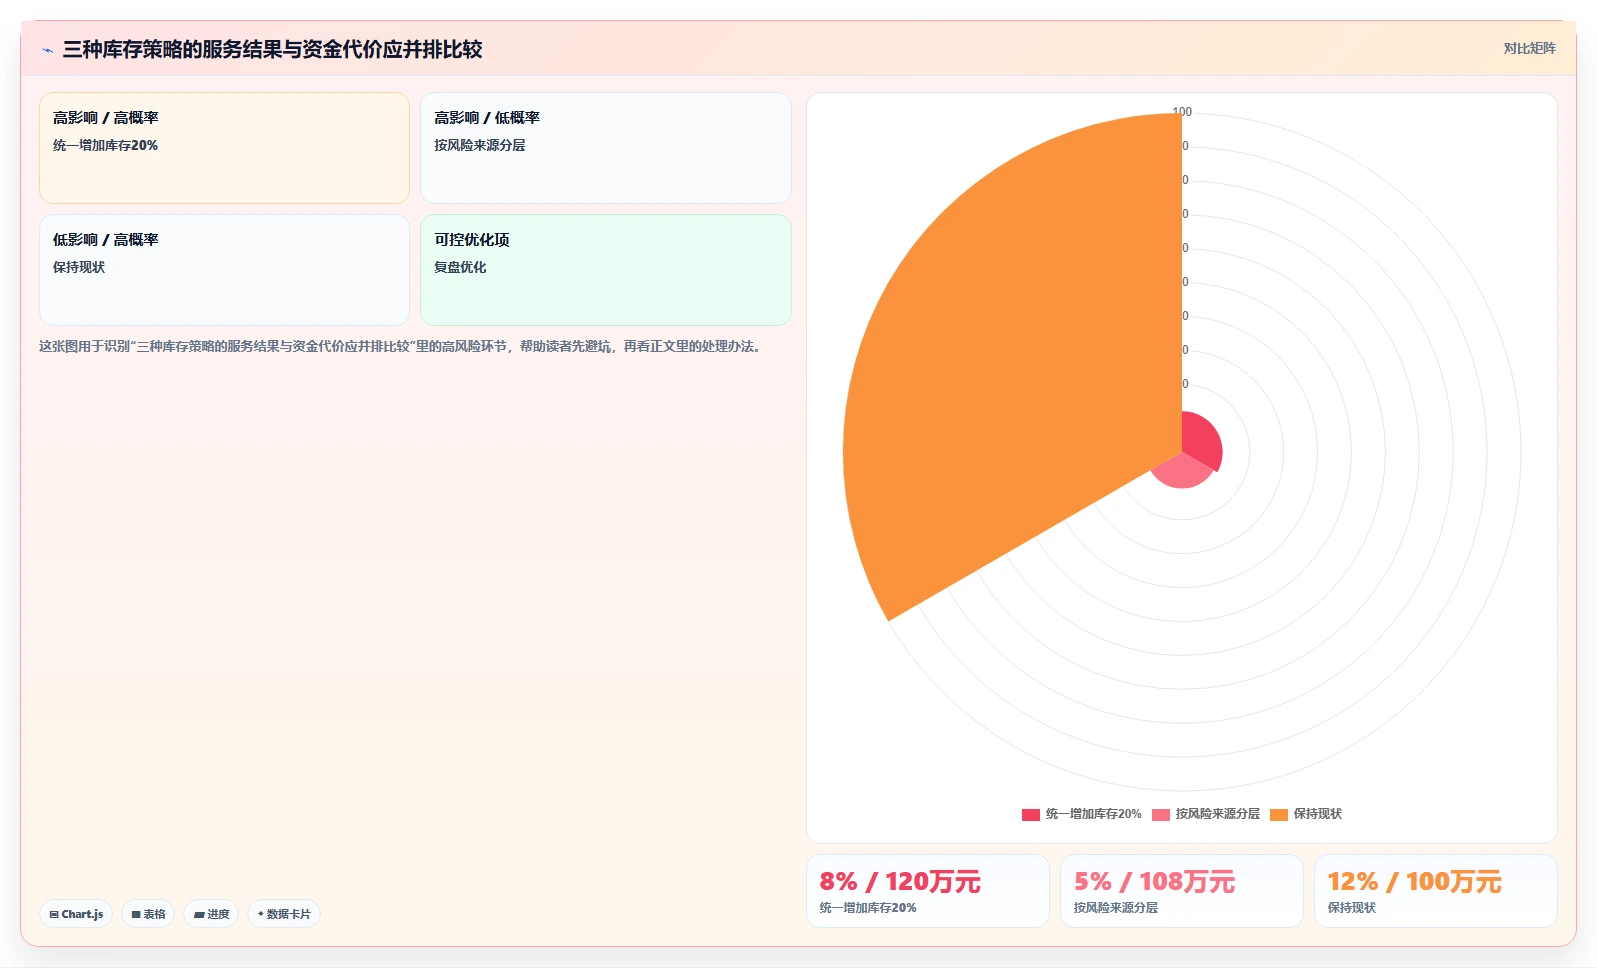
Task: Click the 100 axis label on the chart
Action: point(1182,112)
